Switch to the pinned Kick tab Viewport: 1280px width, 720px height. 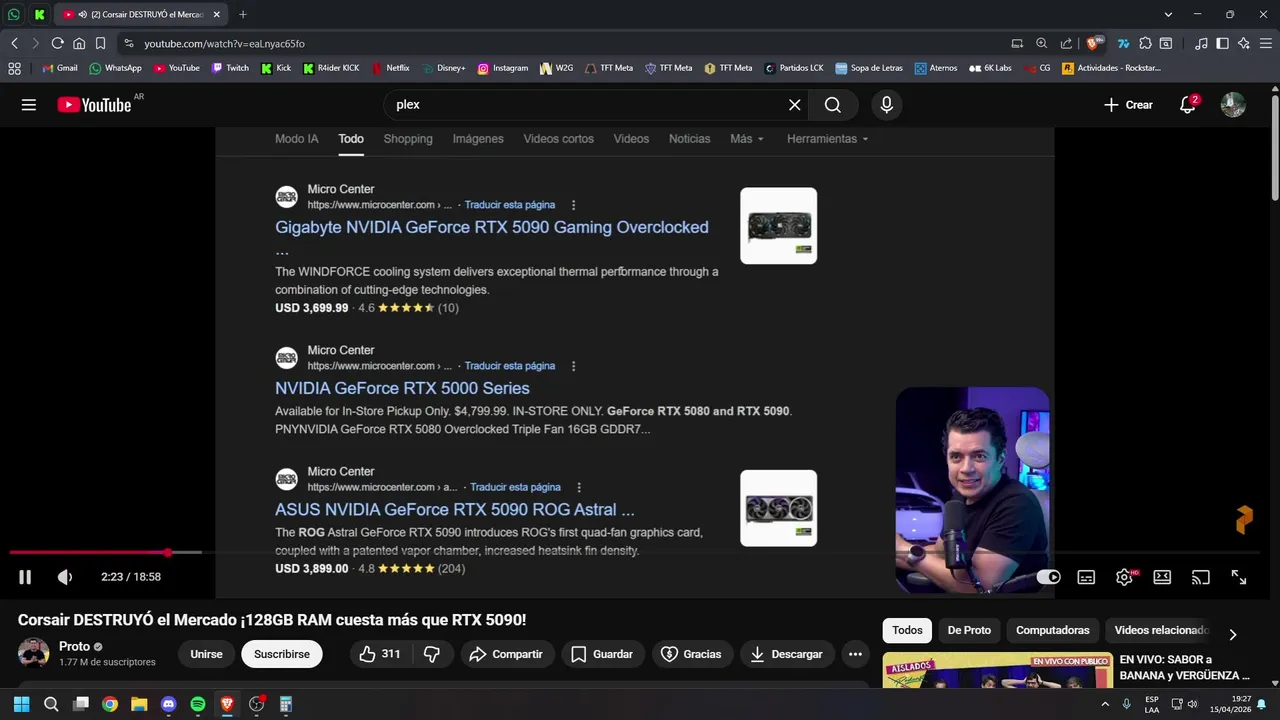pos(39,14)
